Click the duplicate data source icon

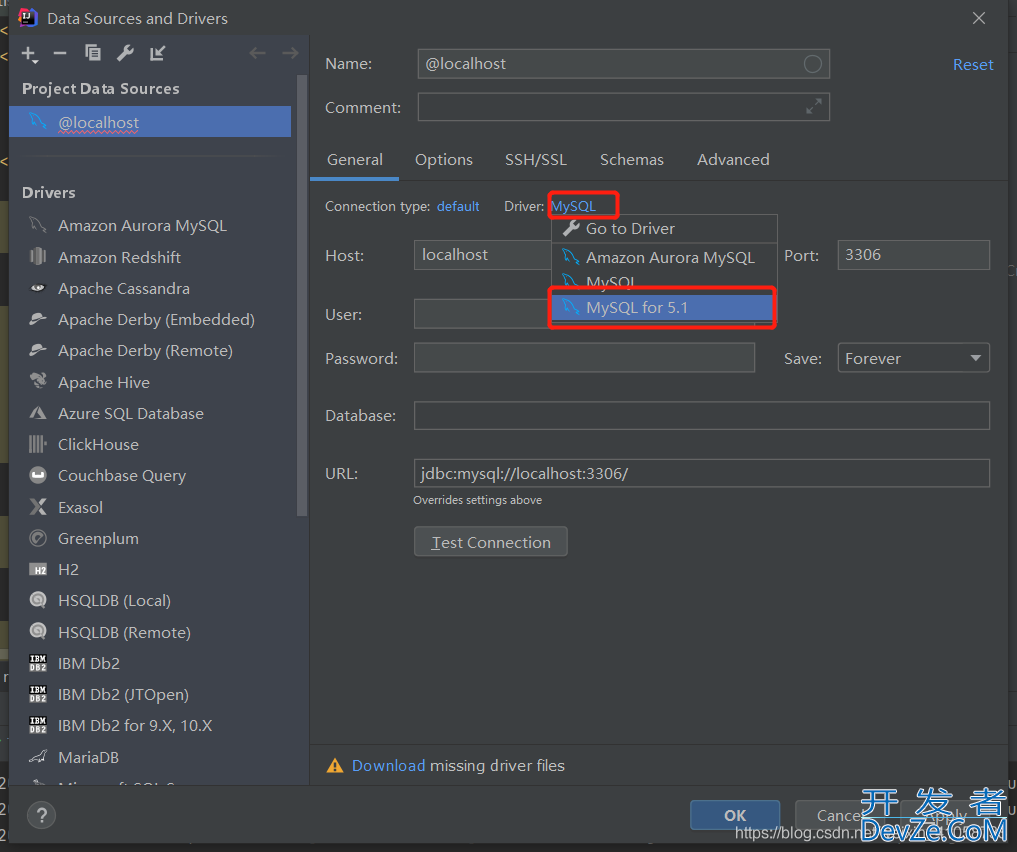pos(93,53)
